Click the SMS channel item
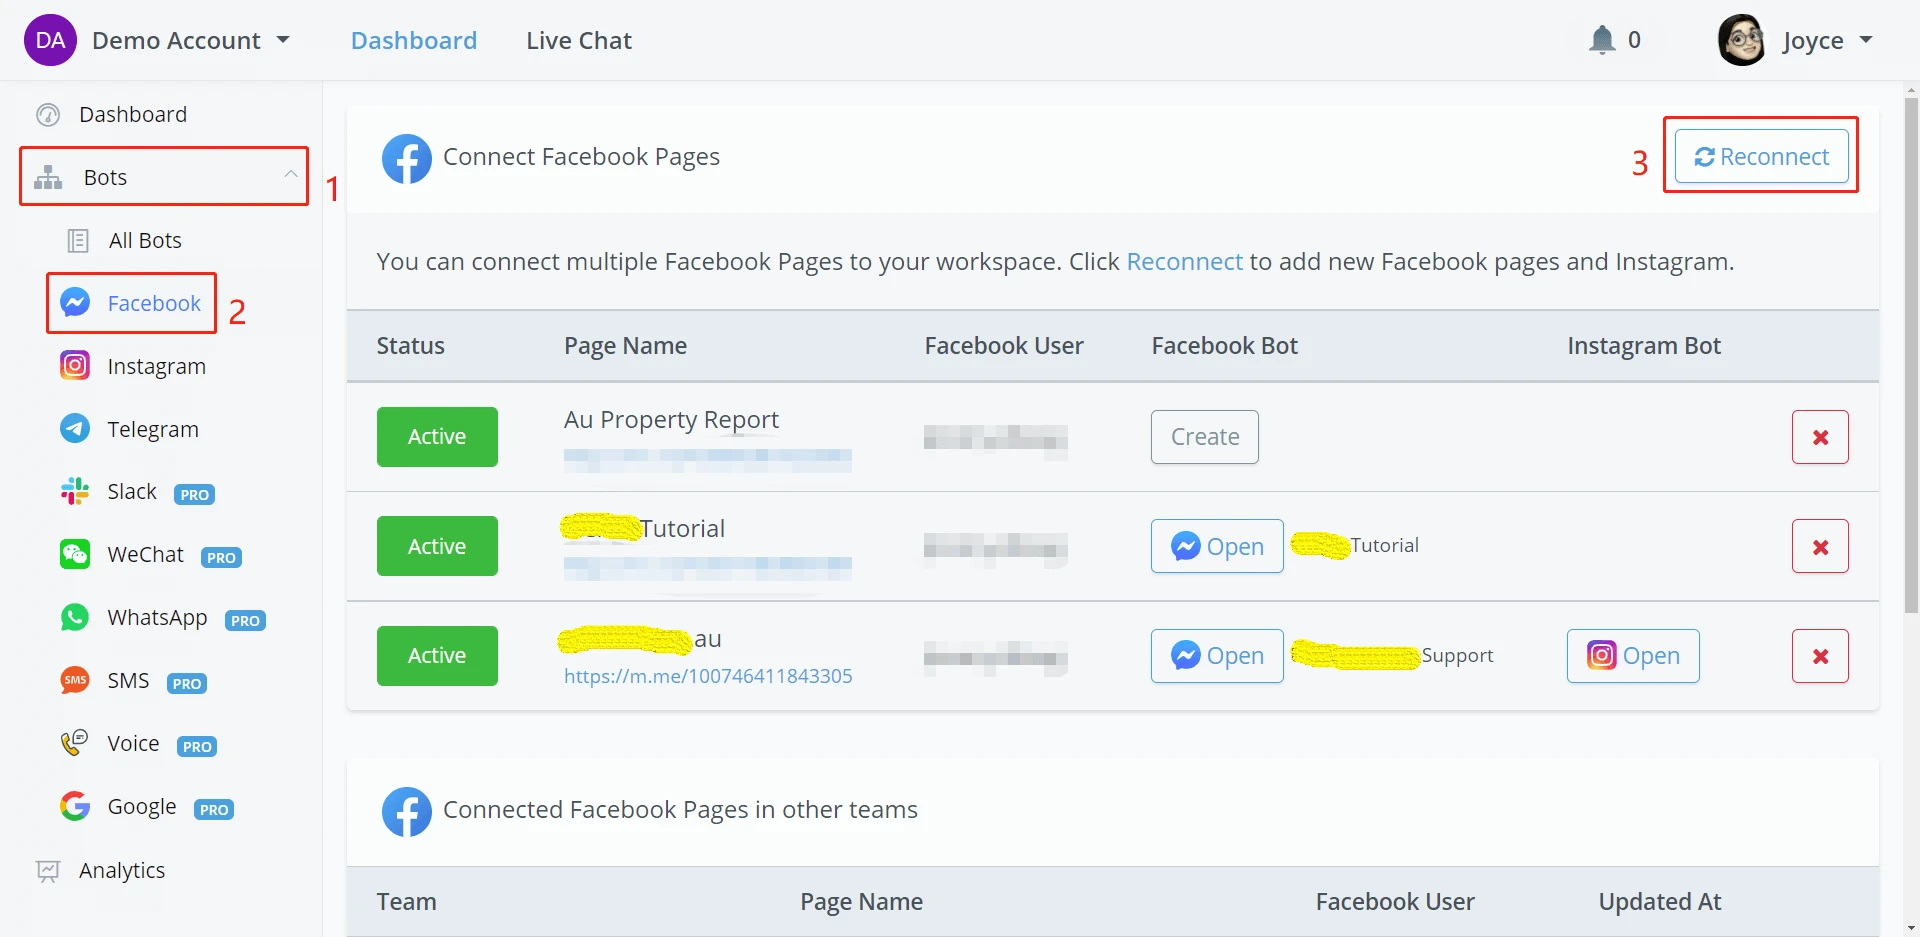1920x937 pixels. [128, 681]
